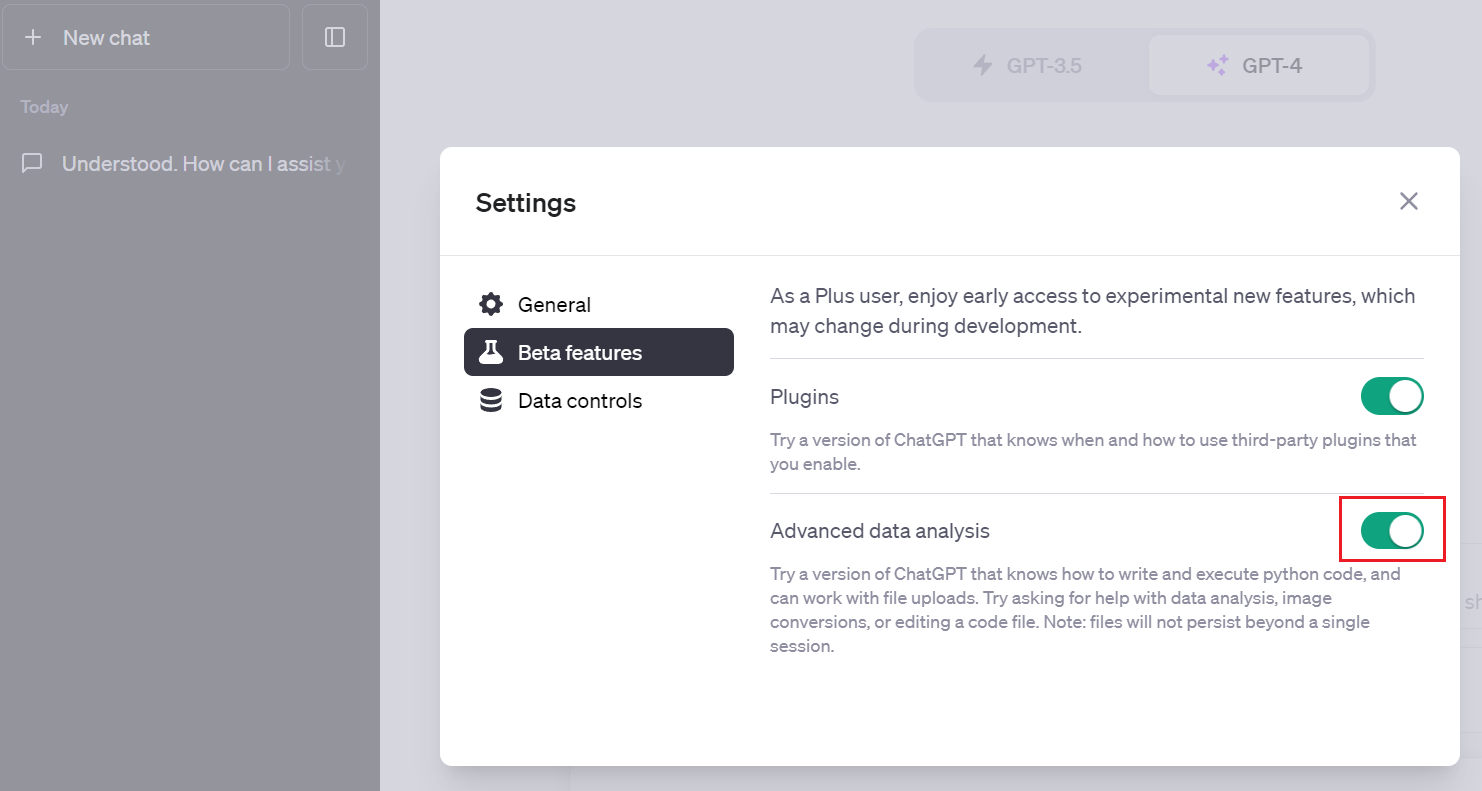The image size is (1482, 791).
Task: Open the General settings tab
Action: click(554, 305)
